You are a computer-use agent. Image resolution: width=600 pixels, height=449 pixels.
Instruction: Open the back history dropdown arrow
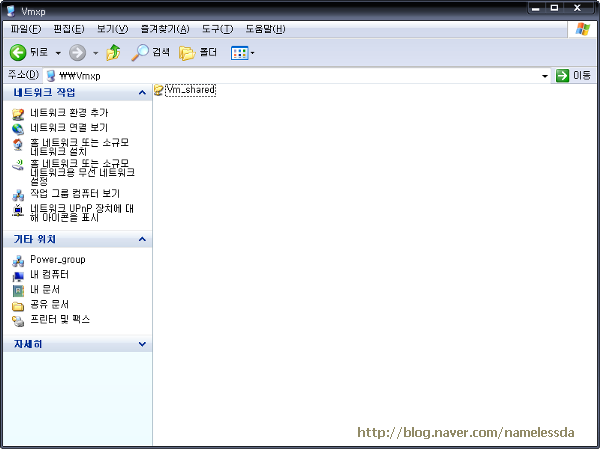(58, 53)
